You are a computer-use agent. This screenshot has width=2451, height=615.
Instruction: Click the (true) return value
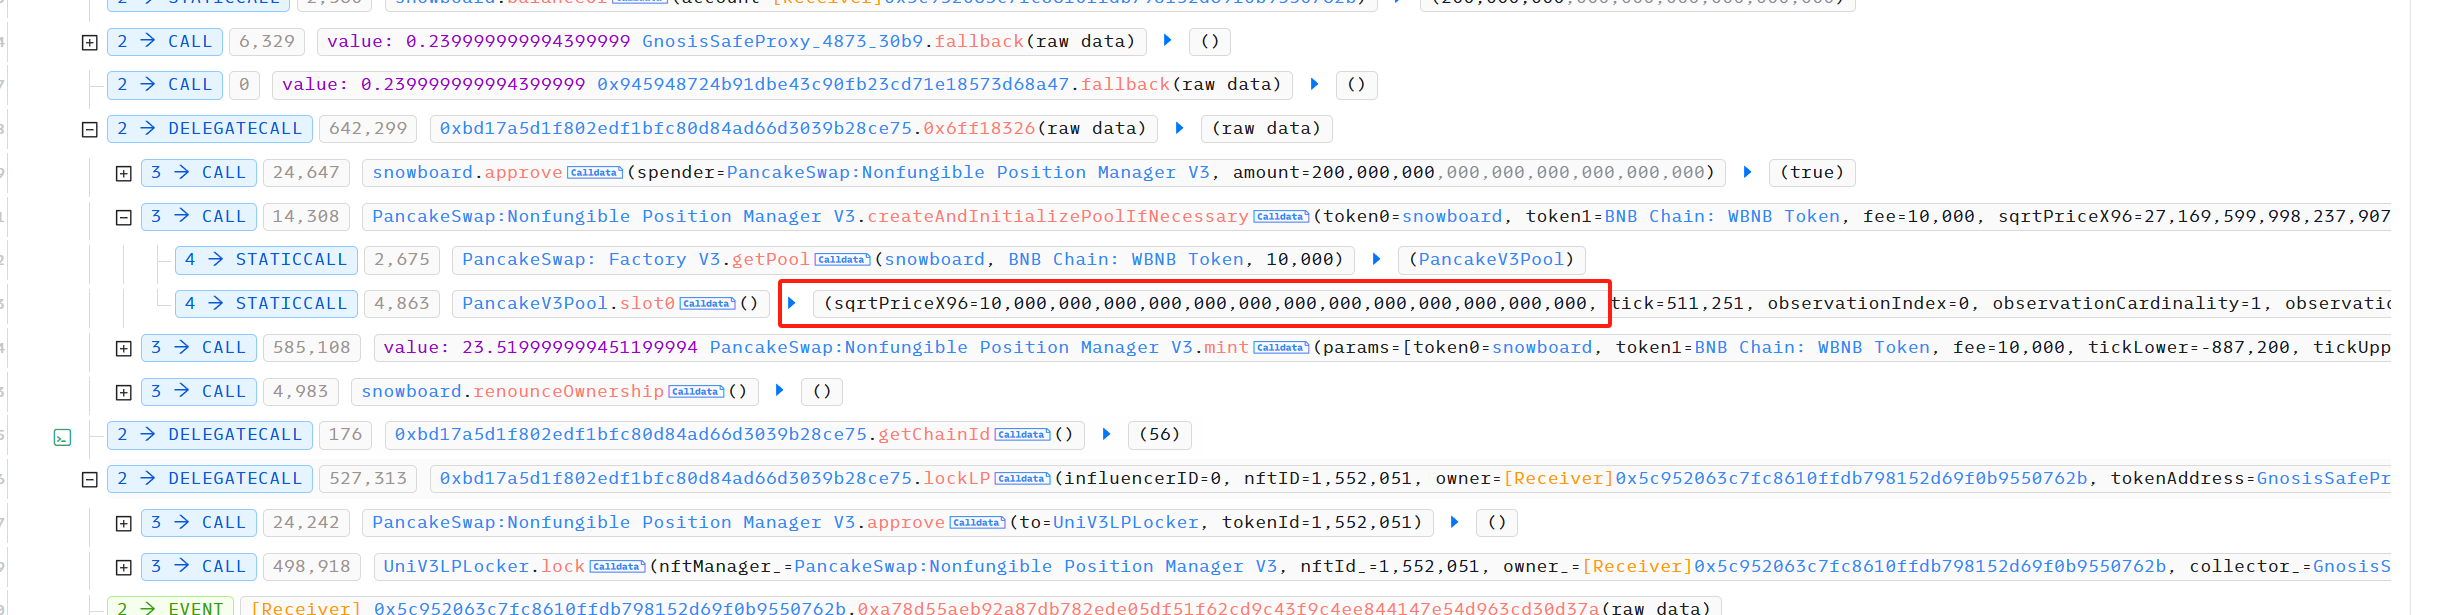1812,173
